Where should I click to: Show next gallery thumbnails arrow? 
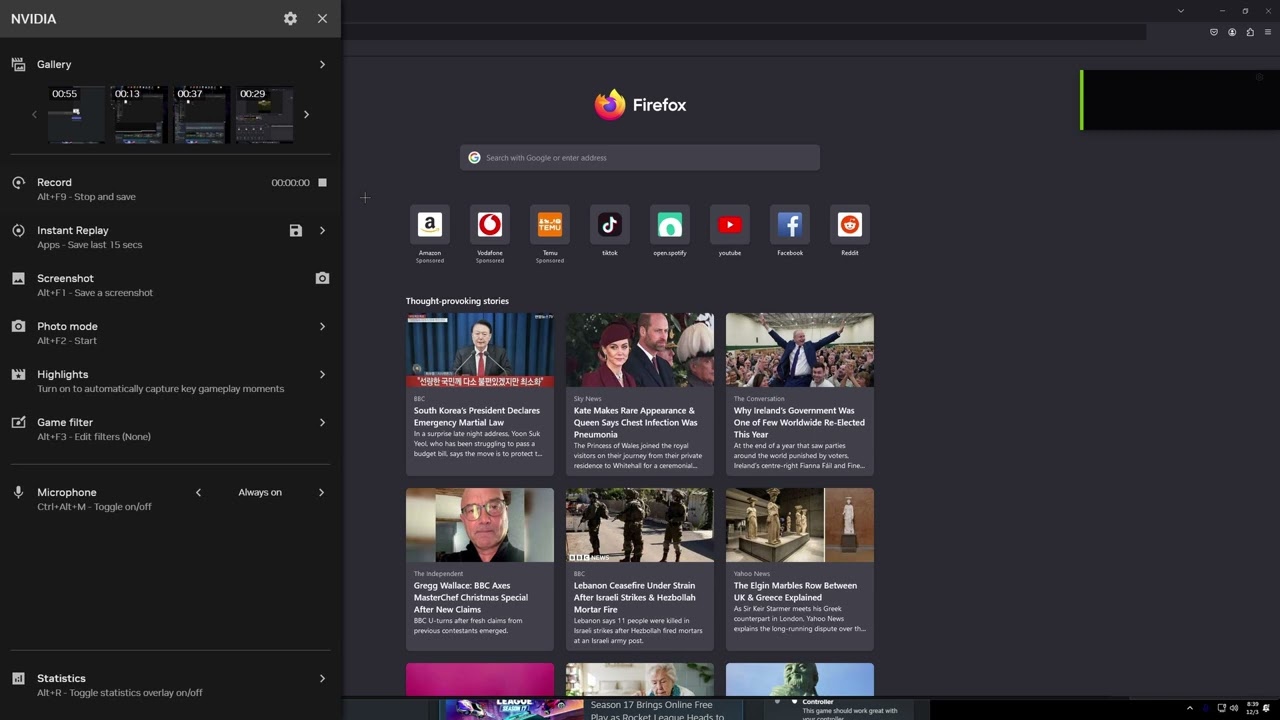click(x=306, y=114)
